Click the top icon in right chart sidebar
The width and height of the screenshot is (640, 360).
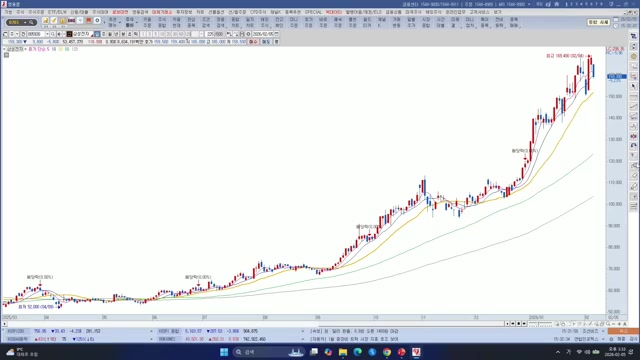[633, 36]
